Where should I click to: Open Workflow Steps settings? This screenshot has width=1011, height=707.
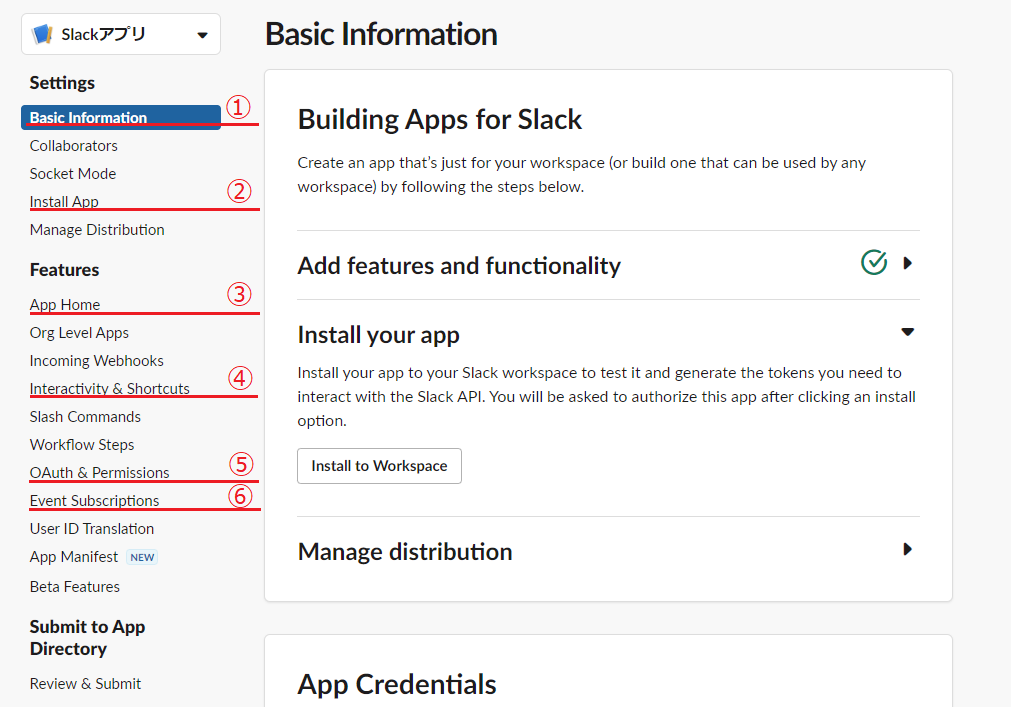pos(82,445)
